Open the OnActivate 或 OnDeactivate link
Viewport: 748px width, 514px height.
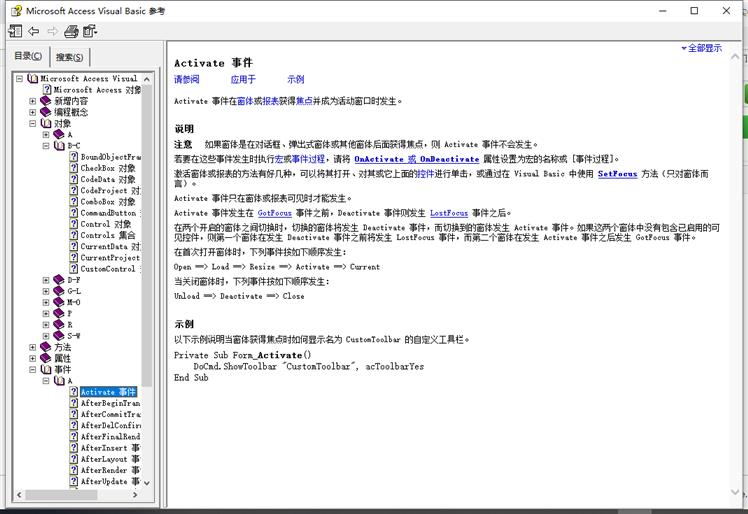pos(416,159)
